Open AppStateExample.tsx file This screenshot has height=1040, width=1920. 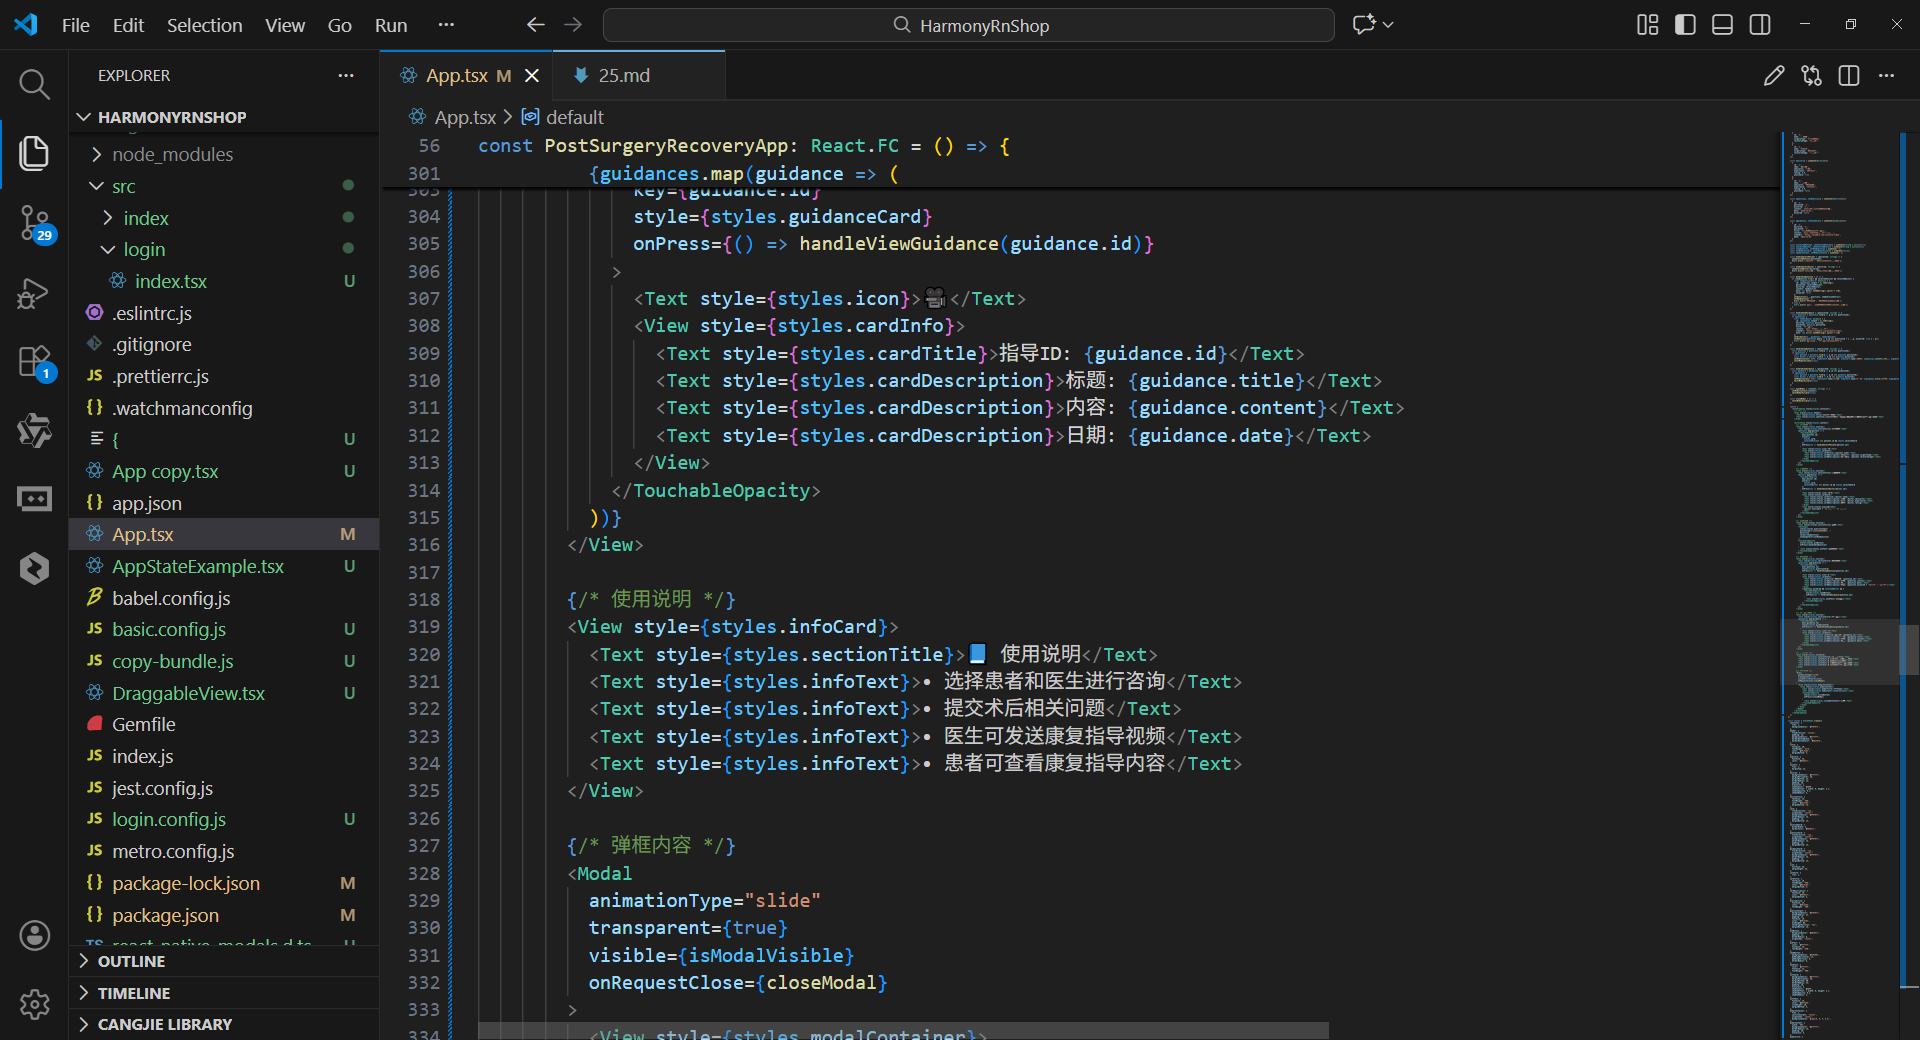coord(224,566)
